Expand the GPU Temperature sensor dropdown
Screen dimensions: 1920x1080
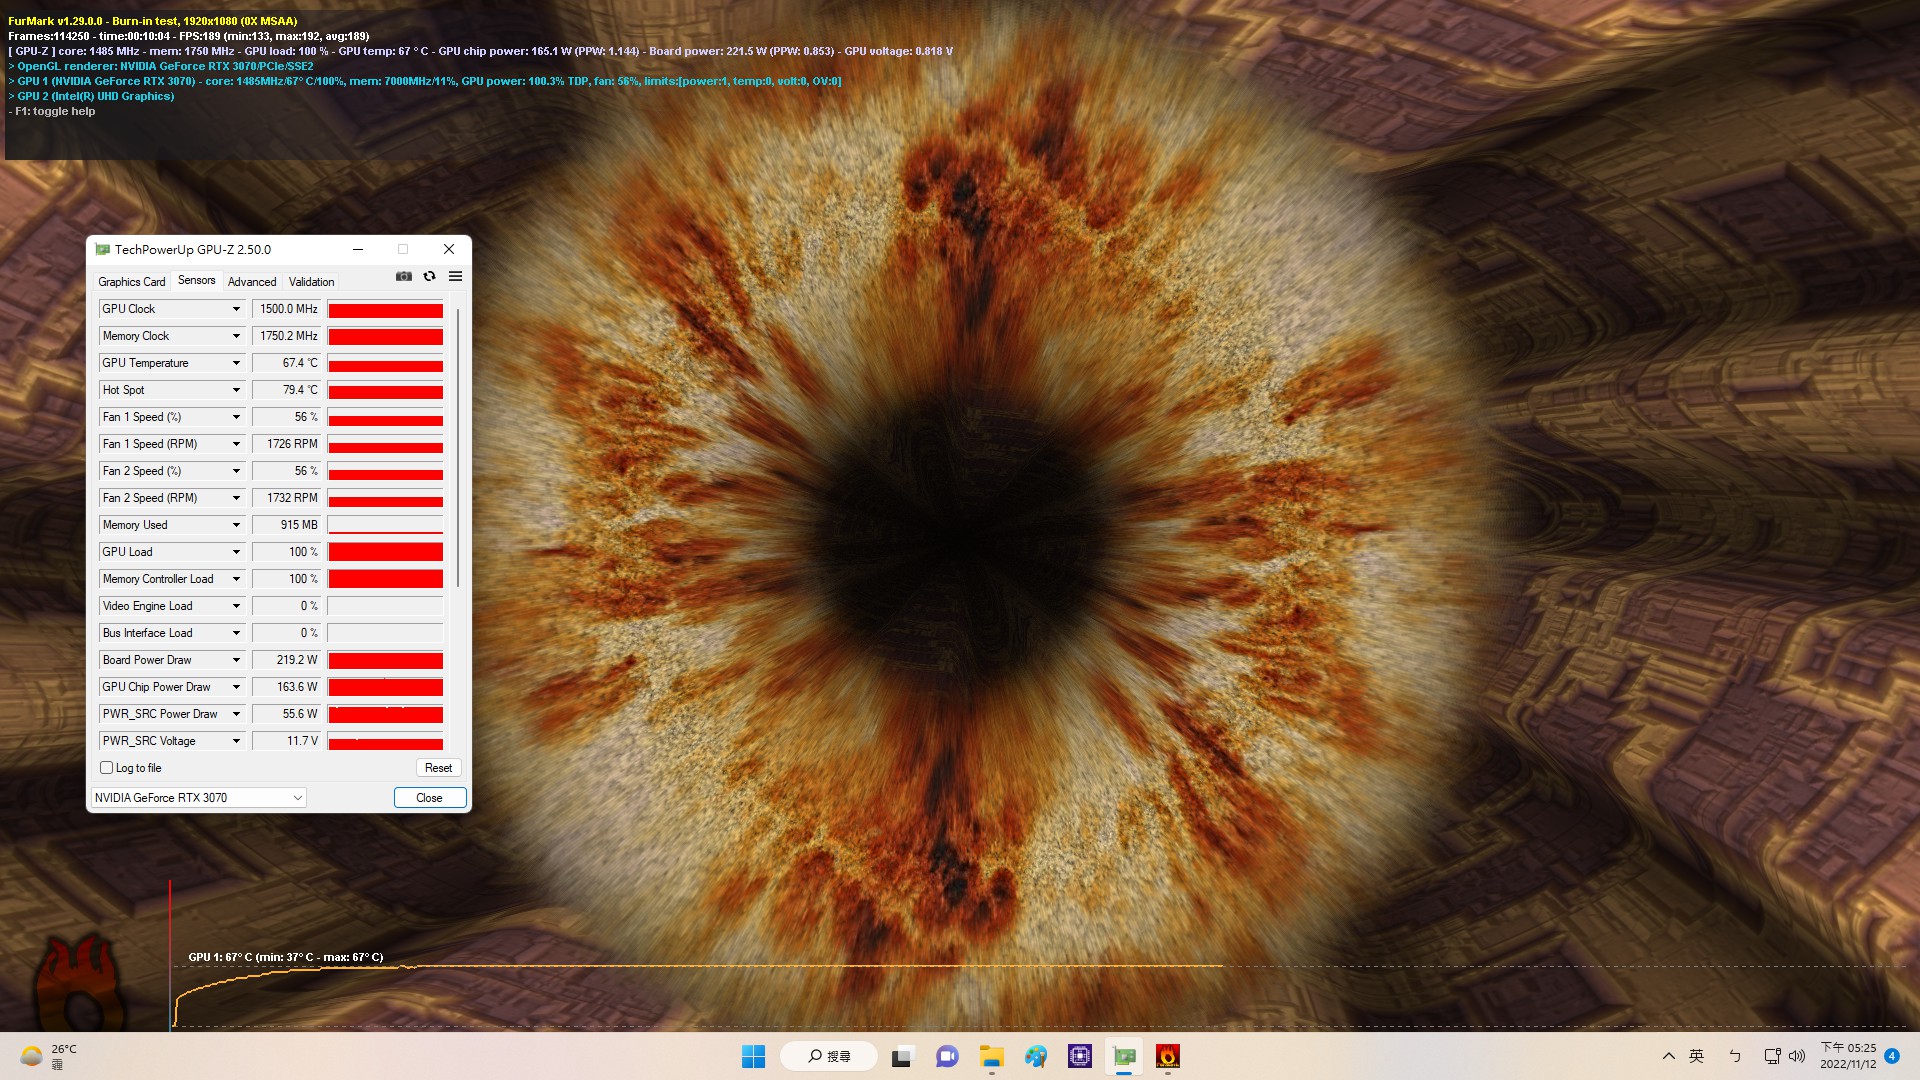click(x=236, y=363)
